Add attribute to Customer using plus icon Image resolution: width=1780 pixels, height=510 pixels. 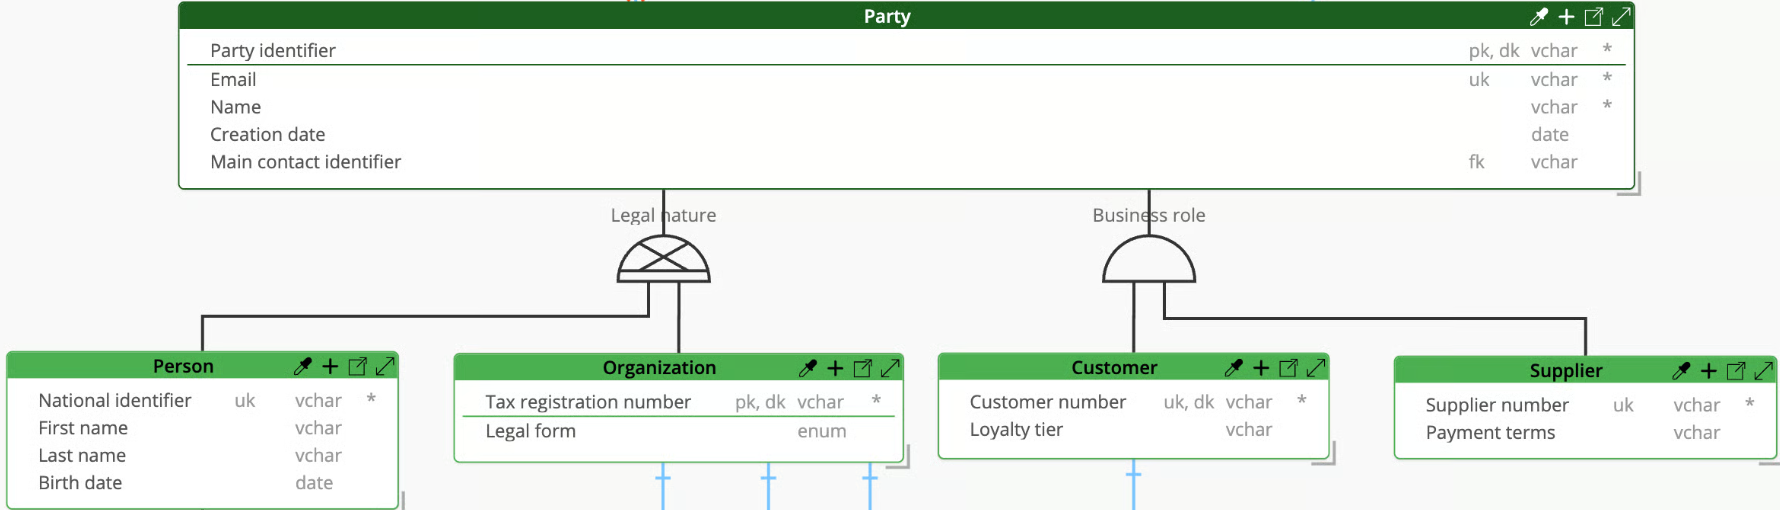point(1261,368)
